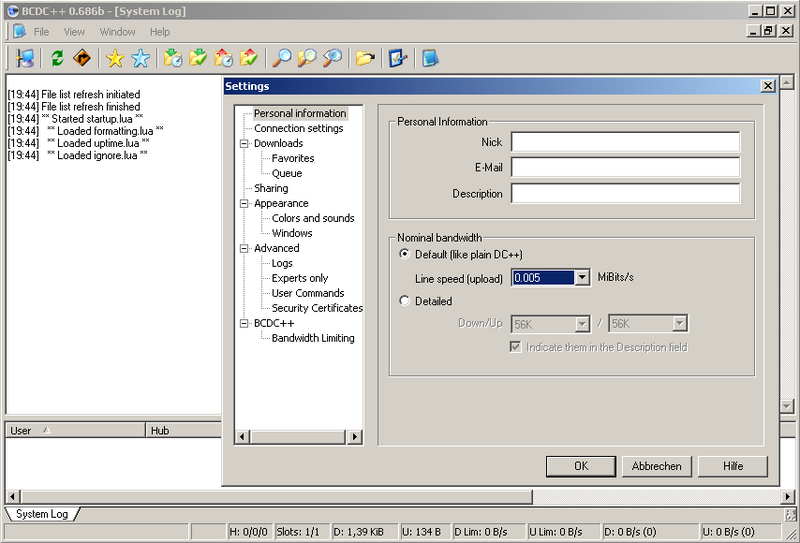
Task: Select Favorites under Downloads
Action: 293,158
